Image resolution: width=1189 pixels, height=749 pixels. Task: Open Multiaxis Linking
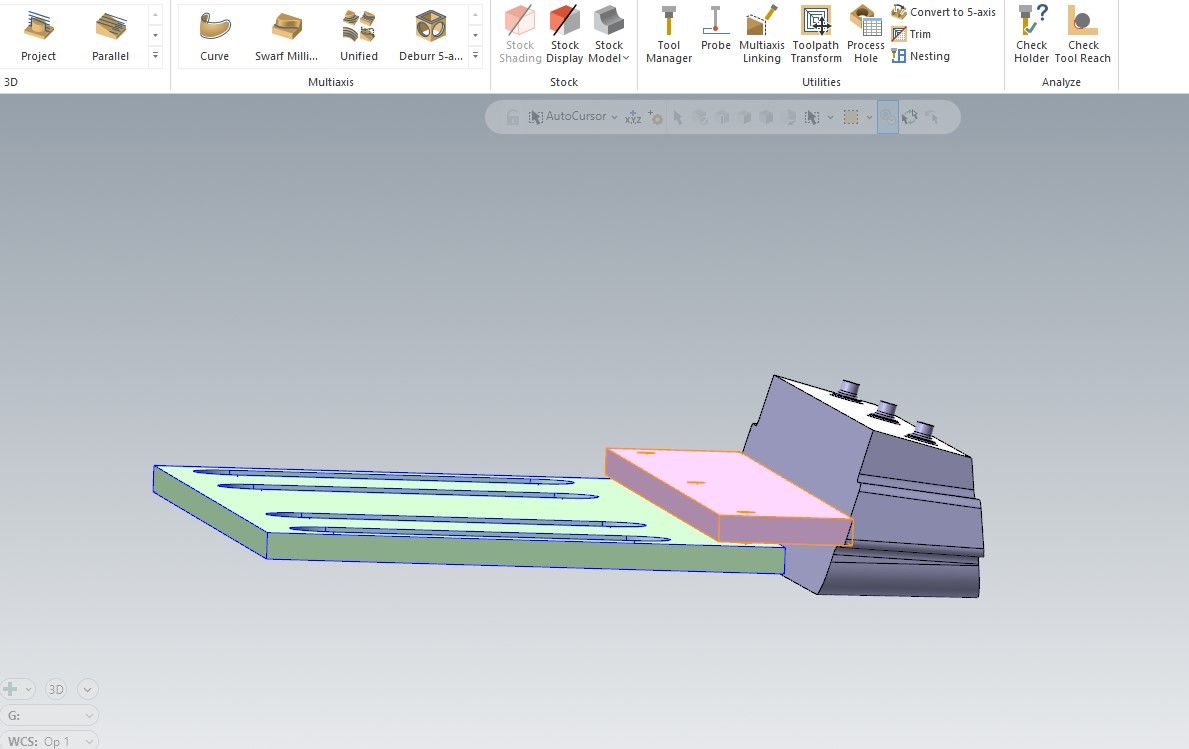tap(761, 36)
